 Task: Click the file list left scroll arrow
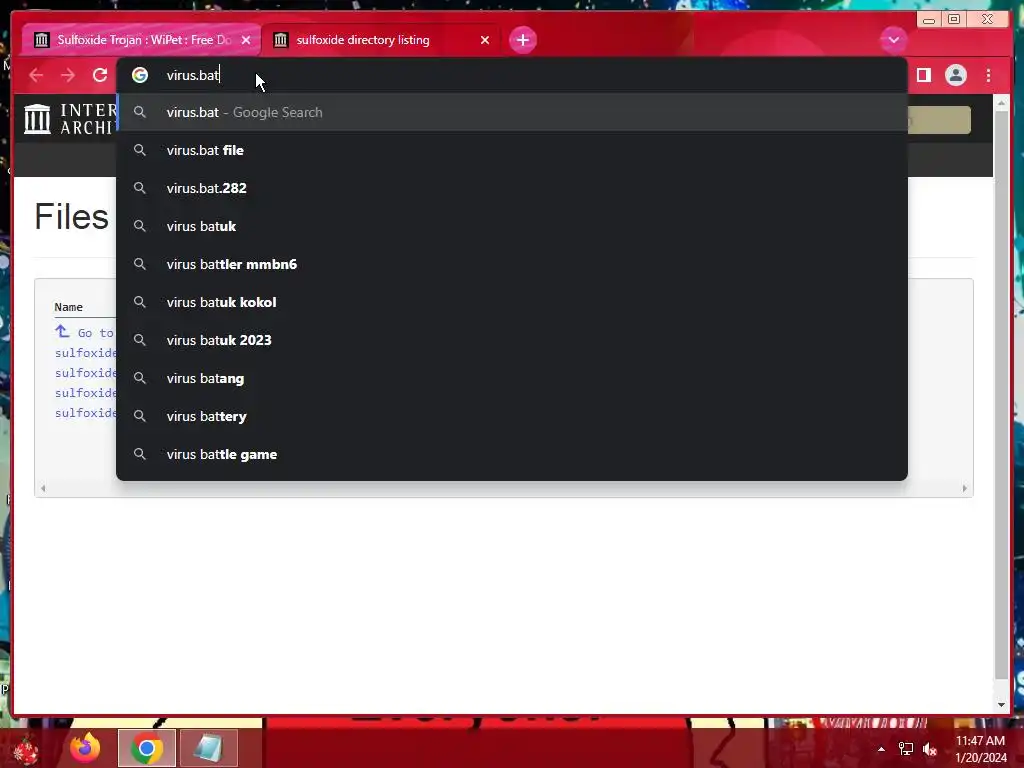43,488
